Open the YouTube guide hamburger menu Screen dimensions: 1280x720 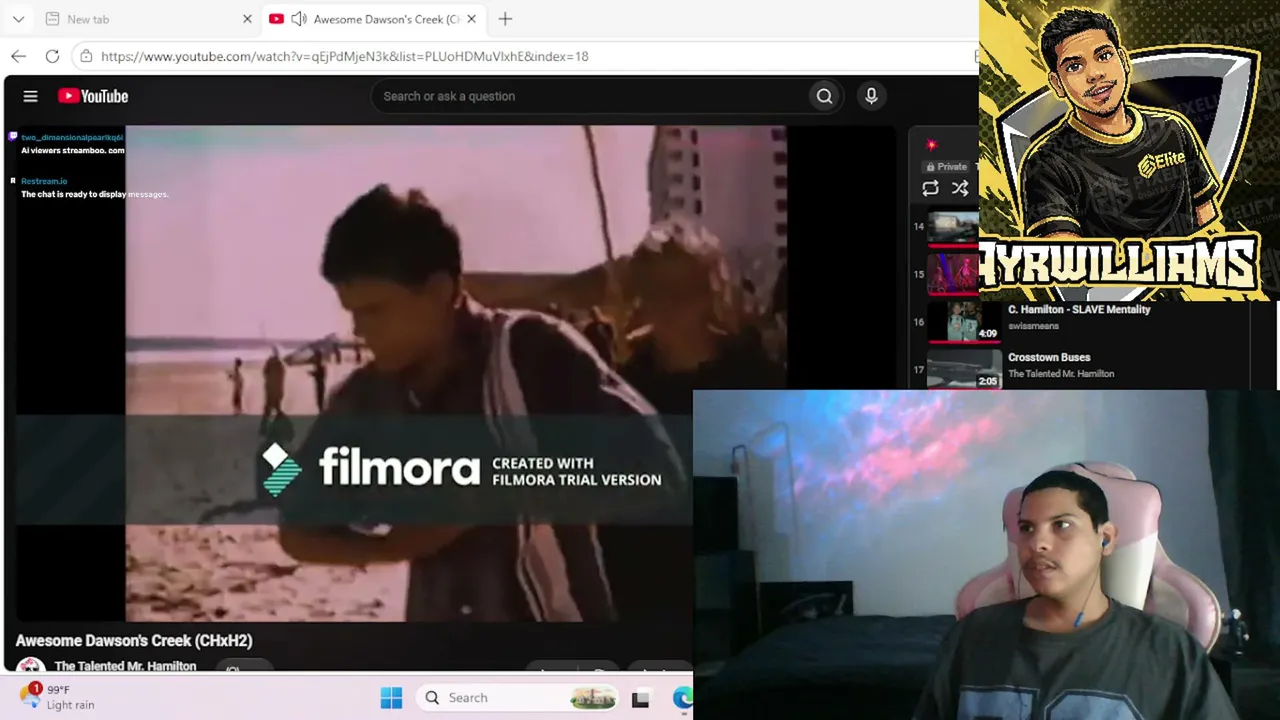coord(30,96)
